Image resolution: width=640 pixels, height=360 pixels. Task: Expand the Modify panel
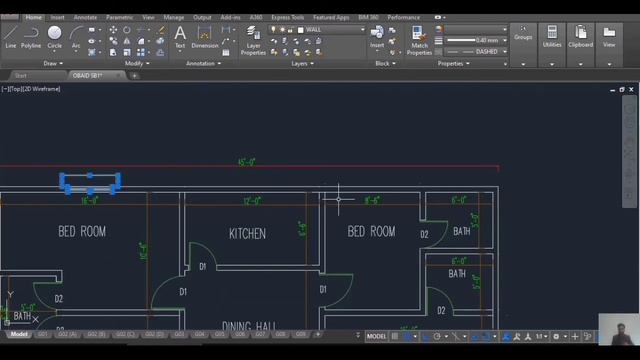coord(137,63)
